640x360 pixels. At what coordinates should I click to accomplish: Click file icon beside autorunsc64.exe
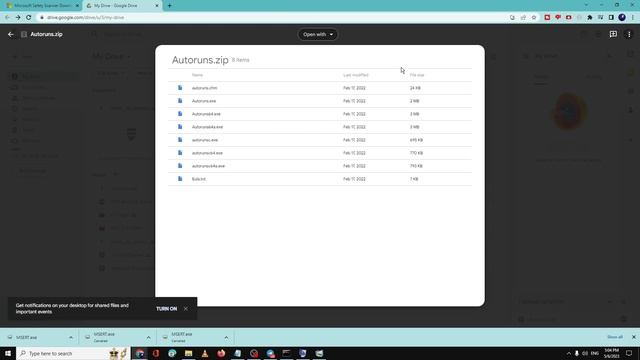180,153
